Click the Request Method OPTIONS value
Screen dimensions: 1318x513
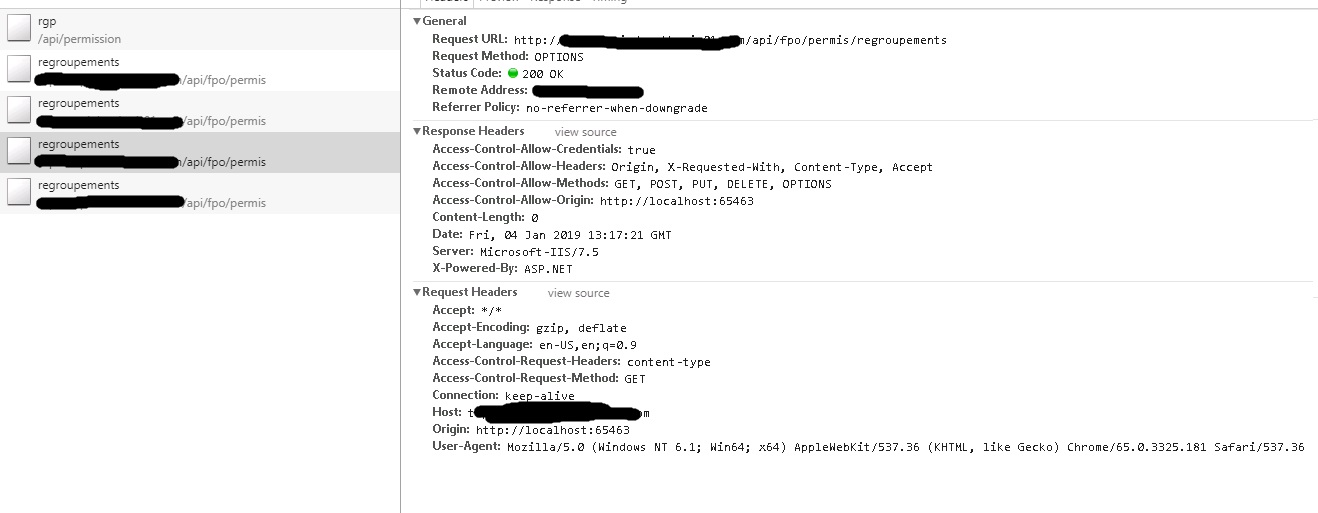[559, 57]
